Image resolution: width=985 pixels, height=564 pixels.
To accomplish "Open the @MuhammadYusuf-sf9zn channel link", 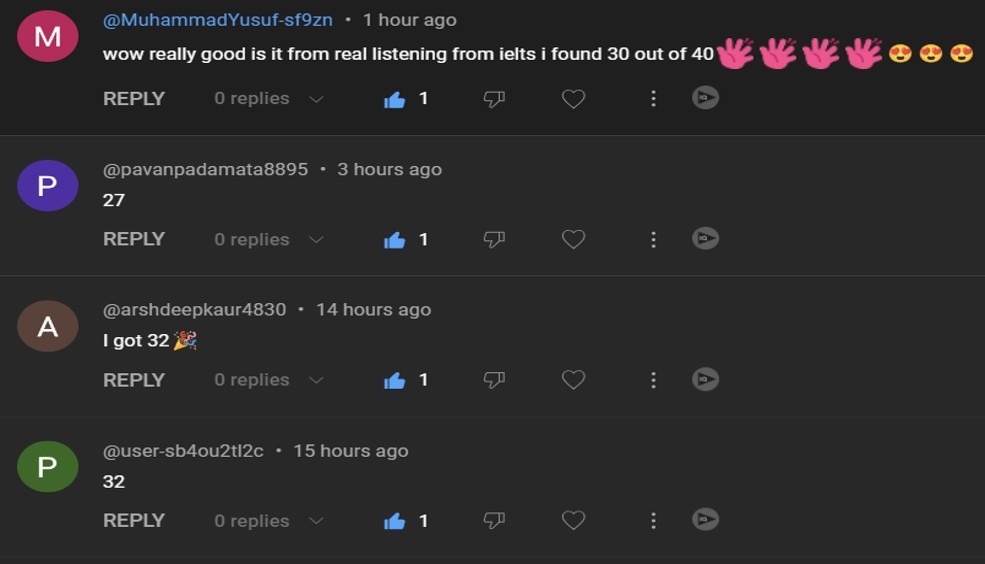I will point(218,20).
